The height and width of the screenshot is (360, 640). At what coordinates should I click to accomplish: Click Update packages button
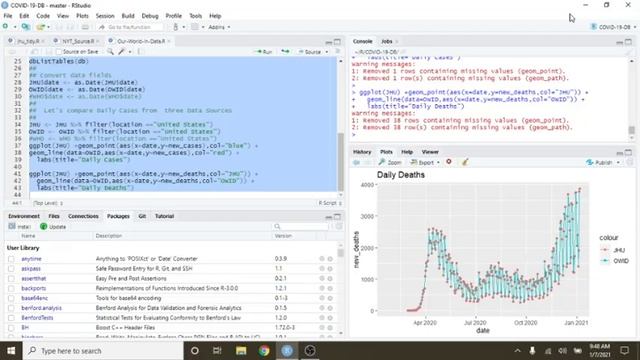point(53,227)
